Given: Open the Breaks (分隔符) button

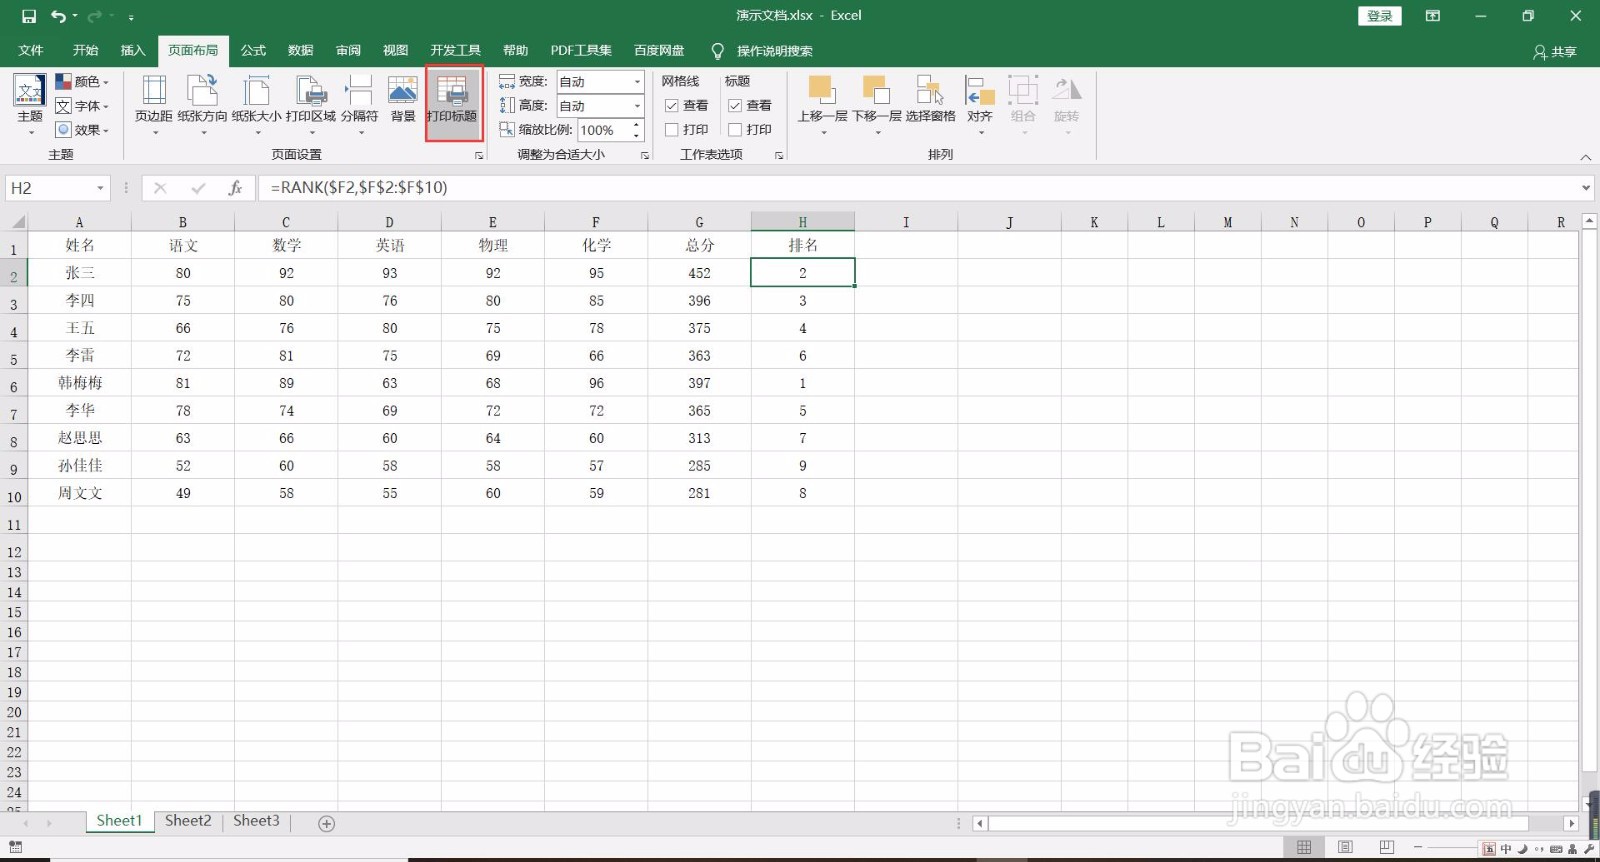Looking at the screenshot, I should [x=359, y=105].
